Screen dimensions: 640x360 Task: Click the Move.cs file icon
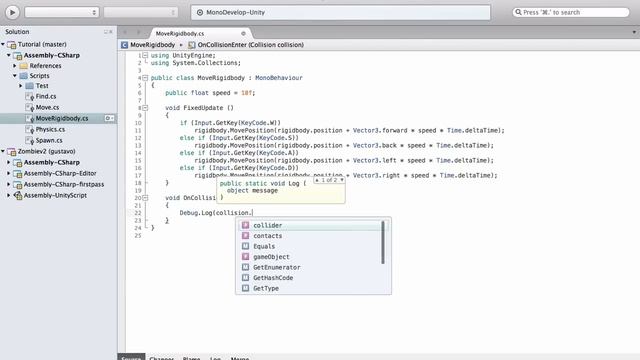29,108
